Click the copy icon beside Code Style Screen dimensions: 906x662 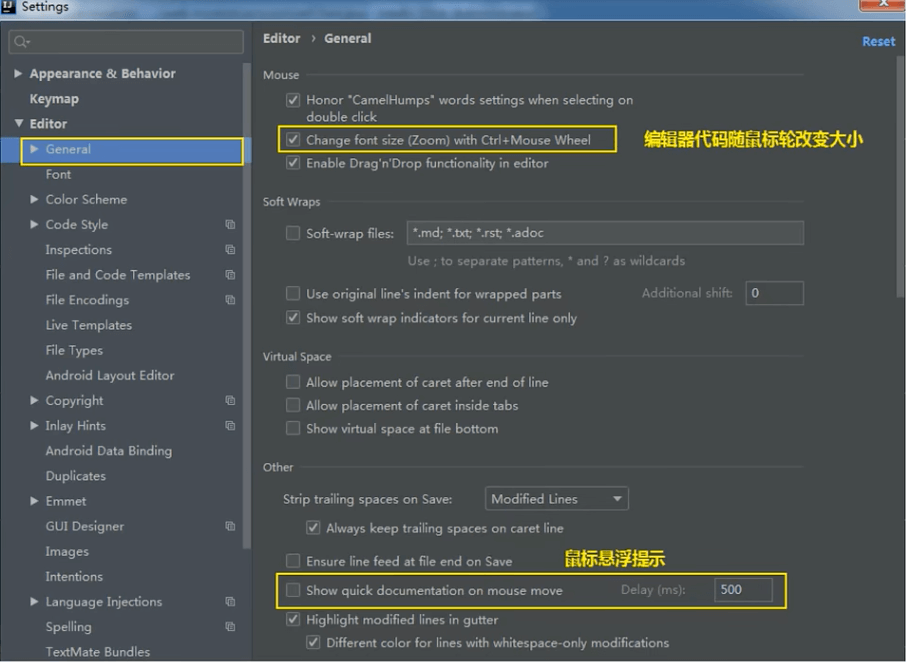[230, 225]
